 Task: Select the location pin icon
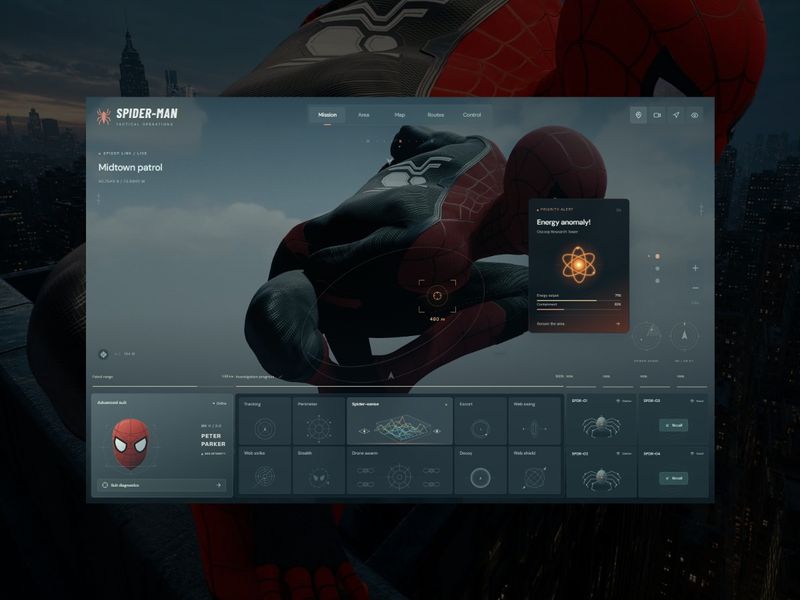tap(638, 115)
